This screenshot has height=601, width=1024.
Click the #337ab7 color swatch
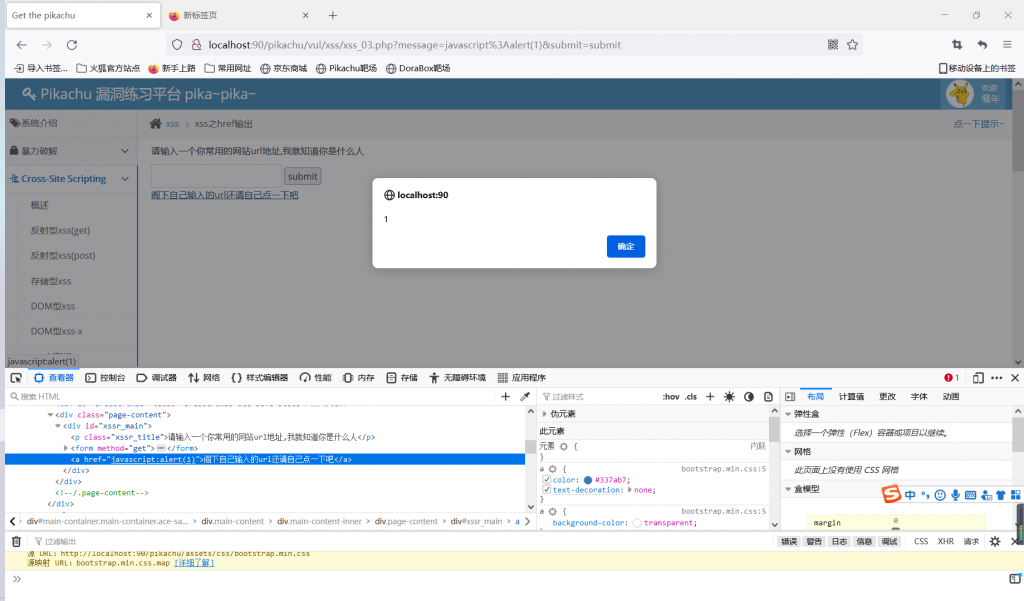[588, 479]
